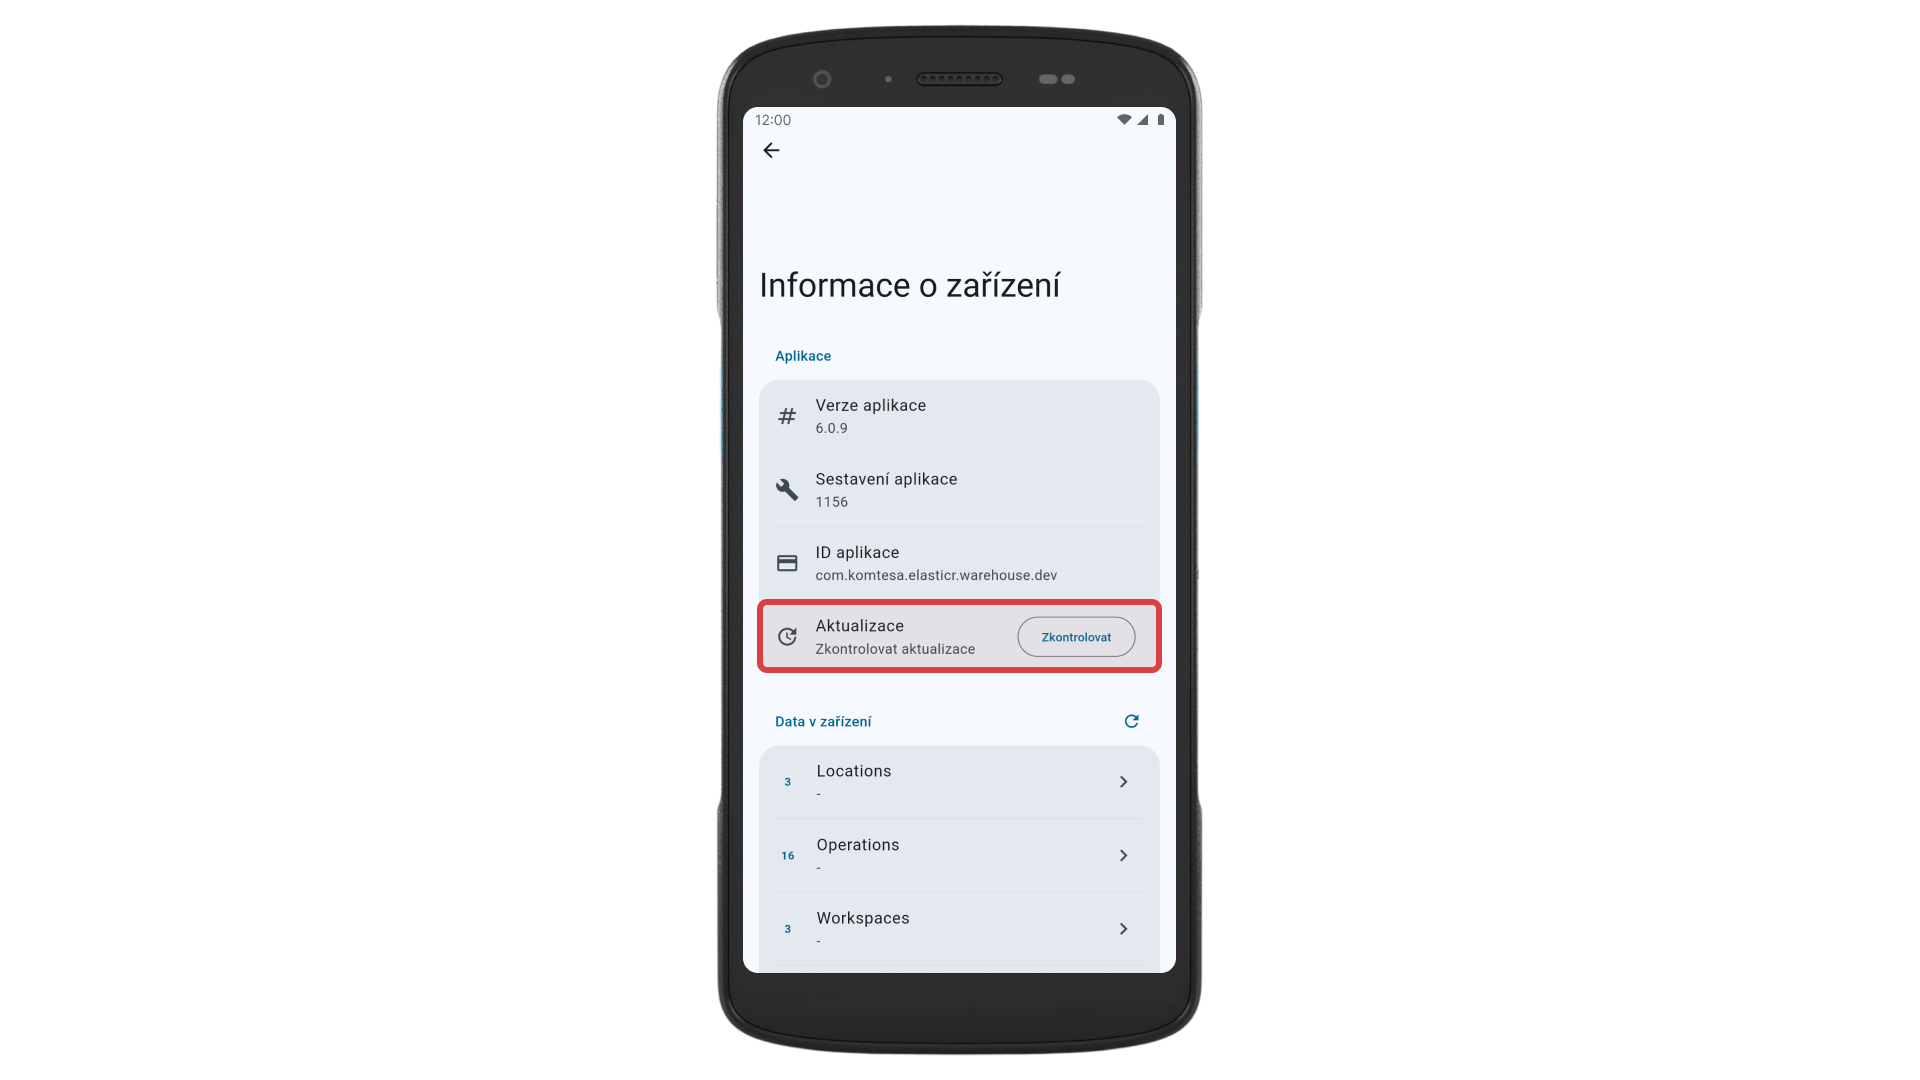Tap the update clock icon beside Aktualizace
Image resolution: width=1920 pixels, height=1080 pixels.
pyautogui.click(x=787, y=636)
